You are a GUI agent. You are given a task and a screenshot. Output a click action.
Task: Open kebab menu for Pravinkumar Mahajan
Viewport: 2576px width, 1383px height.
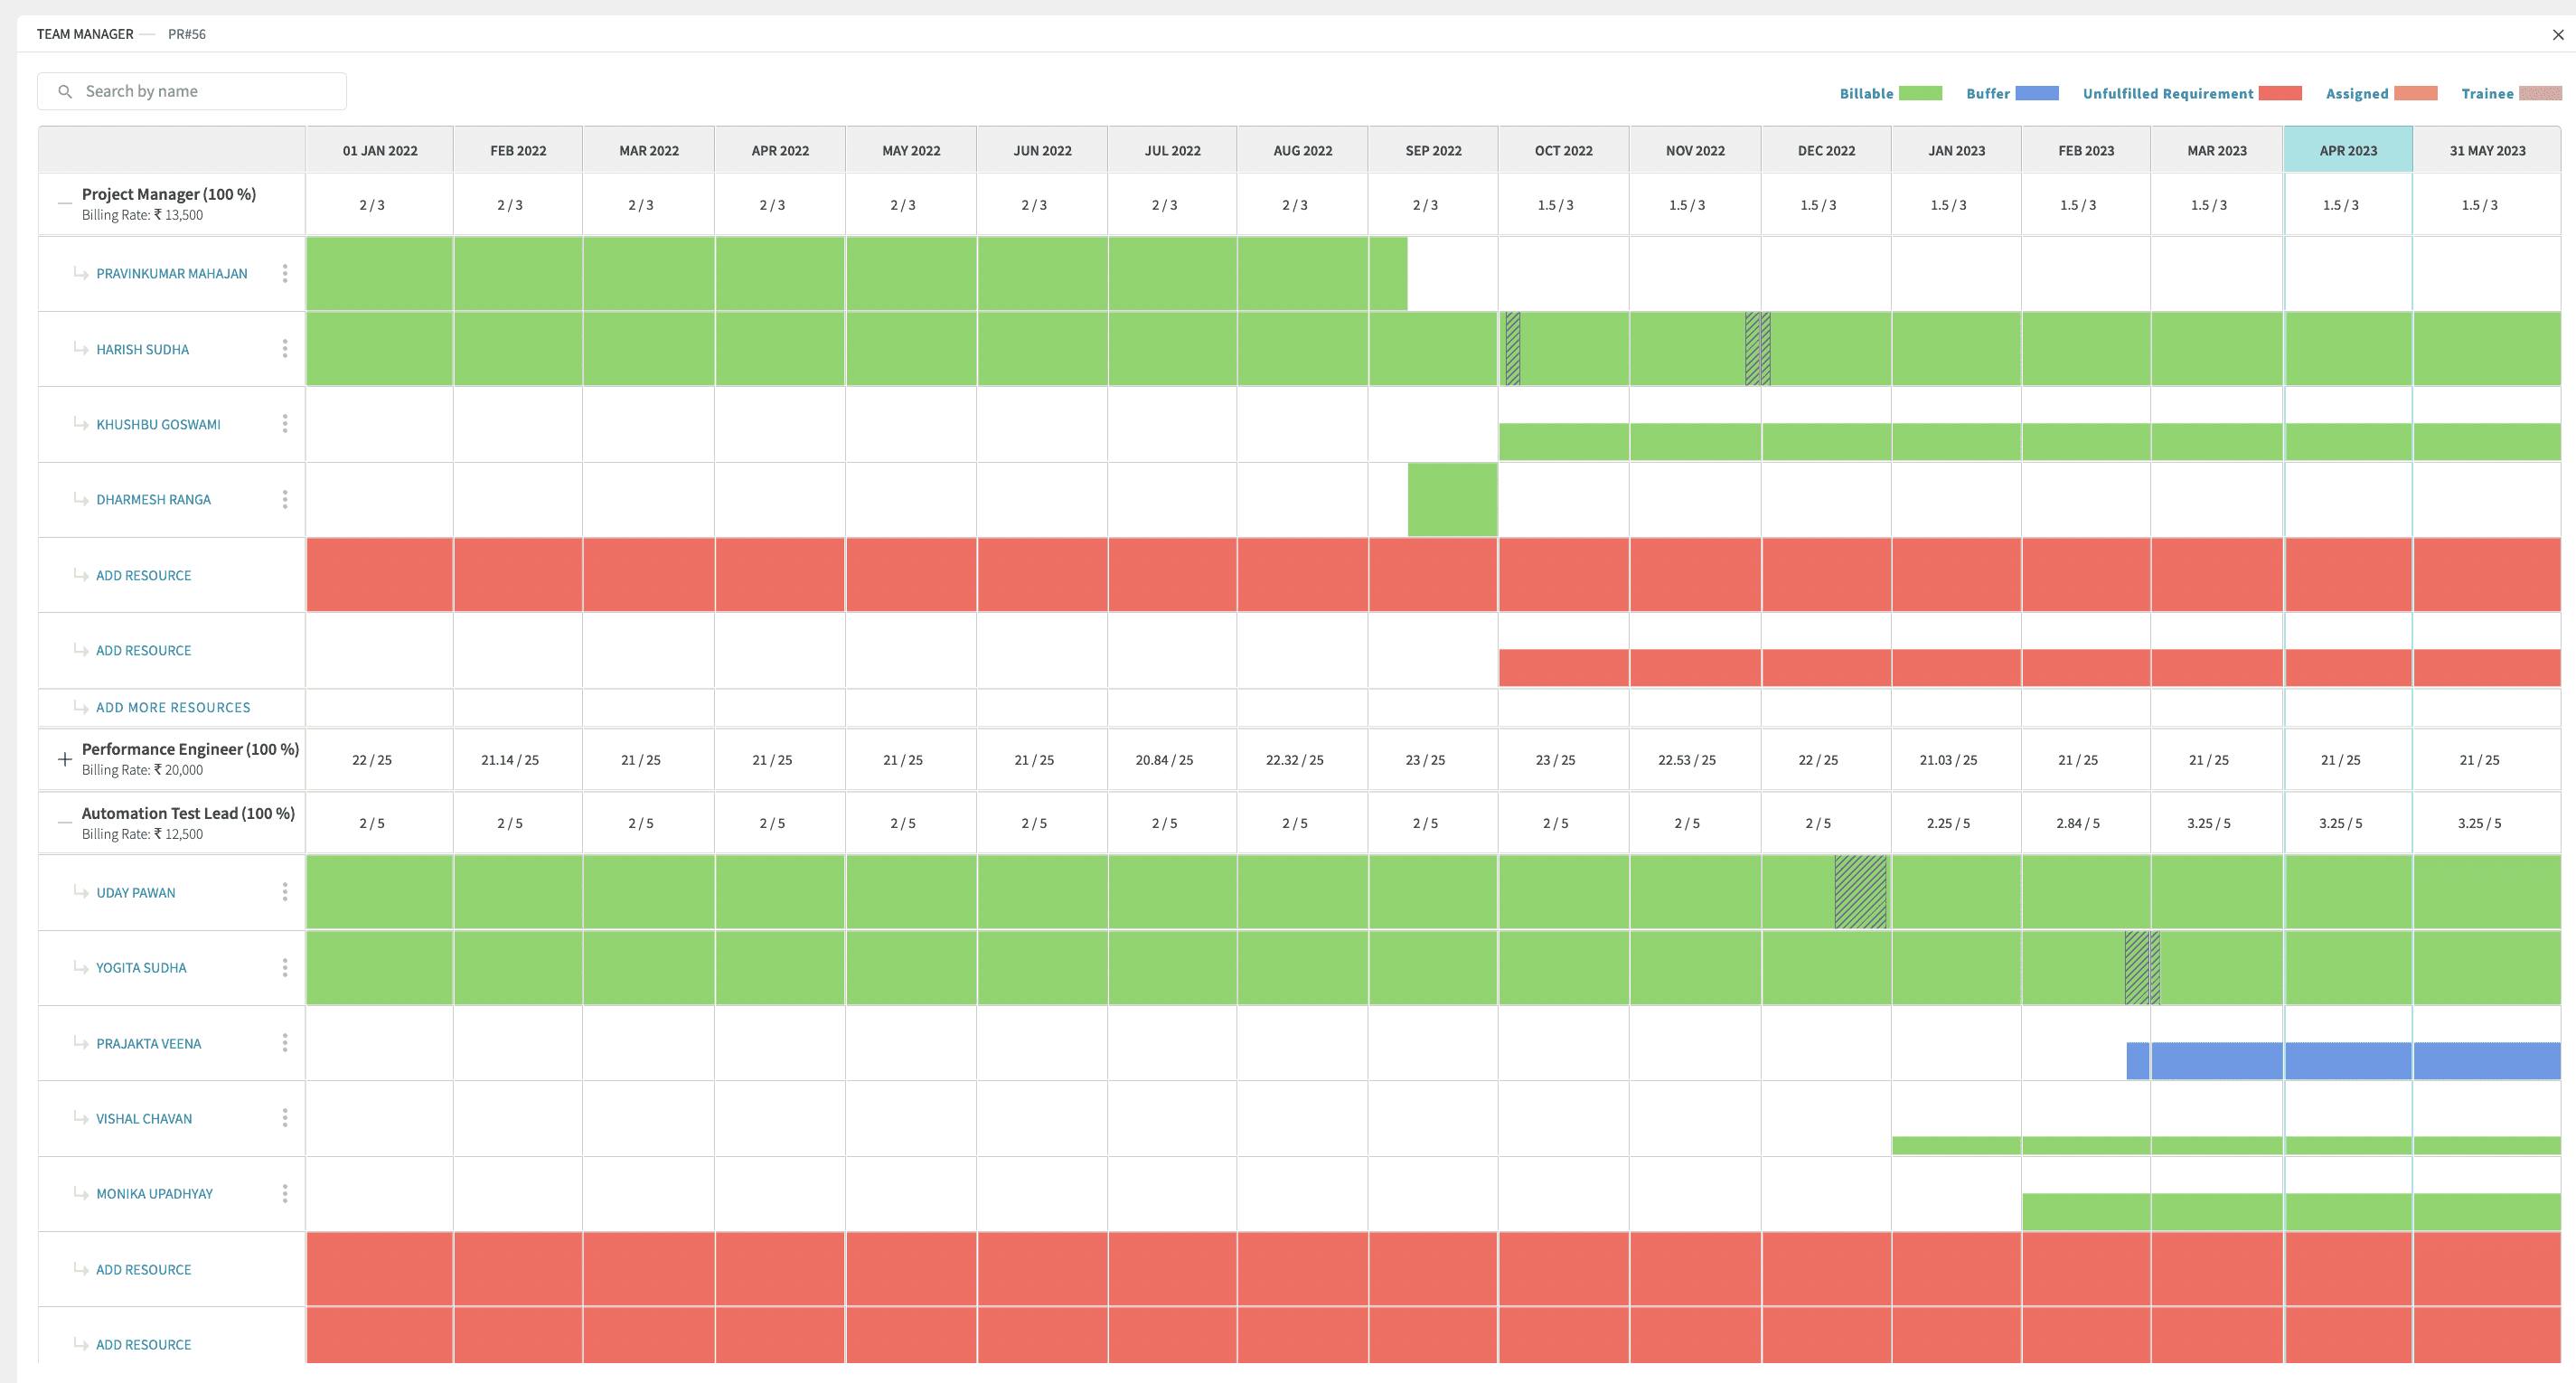[x=285, y=273]
